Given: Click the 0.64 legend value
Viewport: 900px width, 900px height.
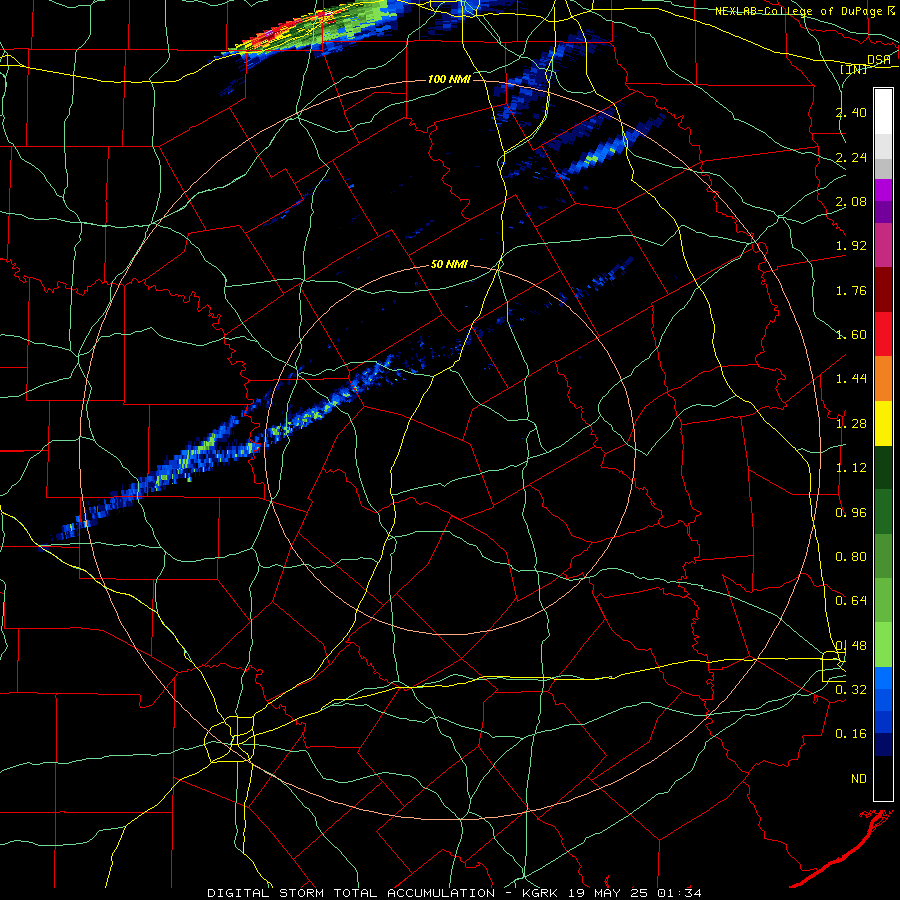Looking at the screenshot, I should (x=851, y=601).
